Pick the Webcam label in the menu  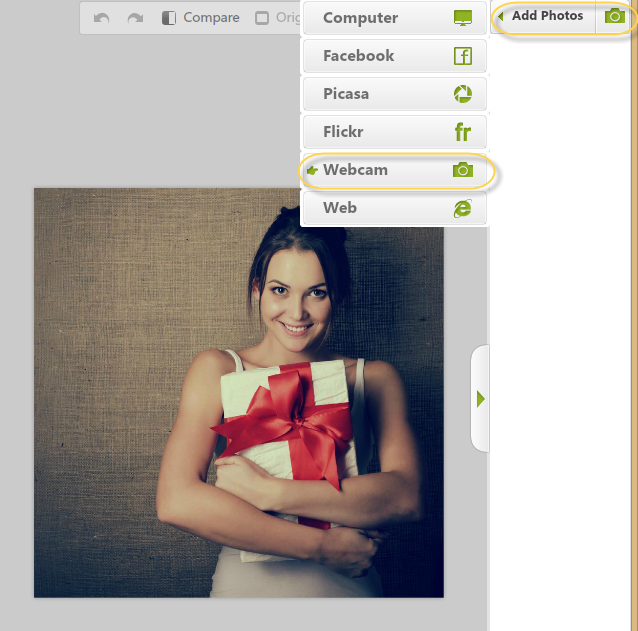[x=355, y=170]
